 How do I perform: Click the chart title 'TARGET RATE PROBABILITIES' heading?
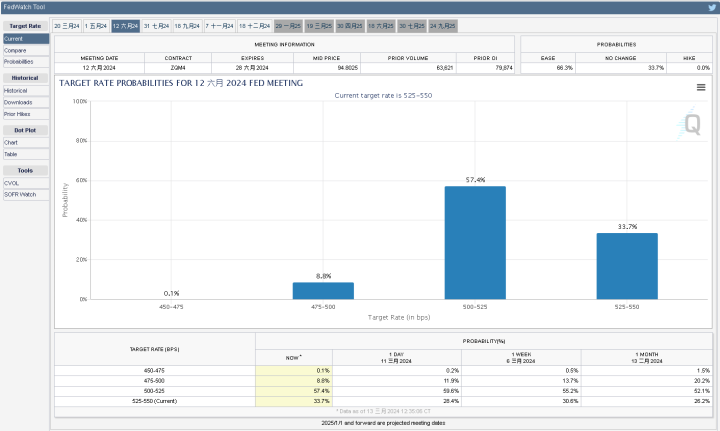[181, 83]
